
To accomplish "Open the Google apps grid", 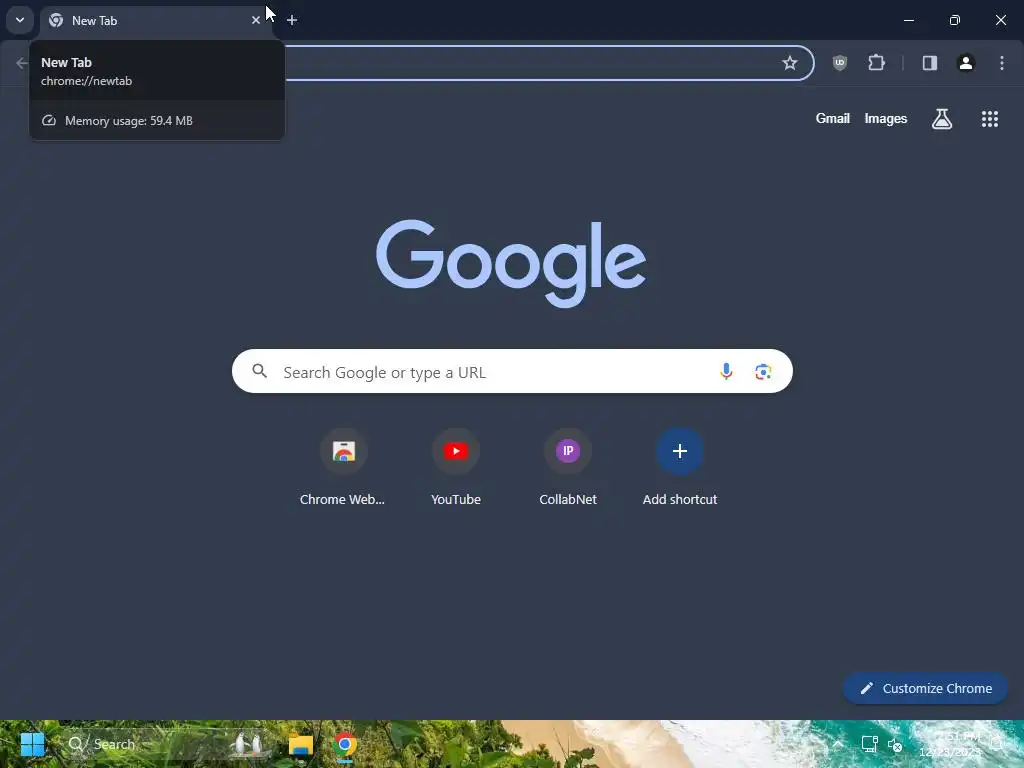I will pos(989,119).
